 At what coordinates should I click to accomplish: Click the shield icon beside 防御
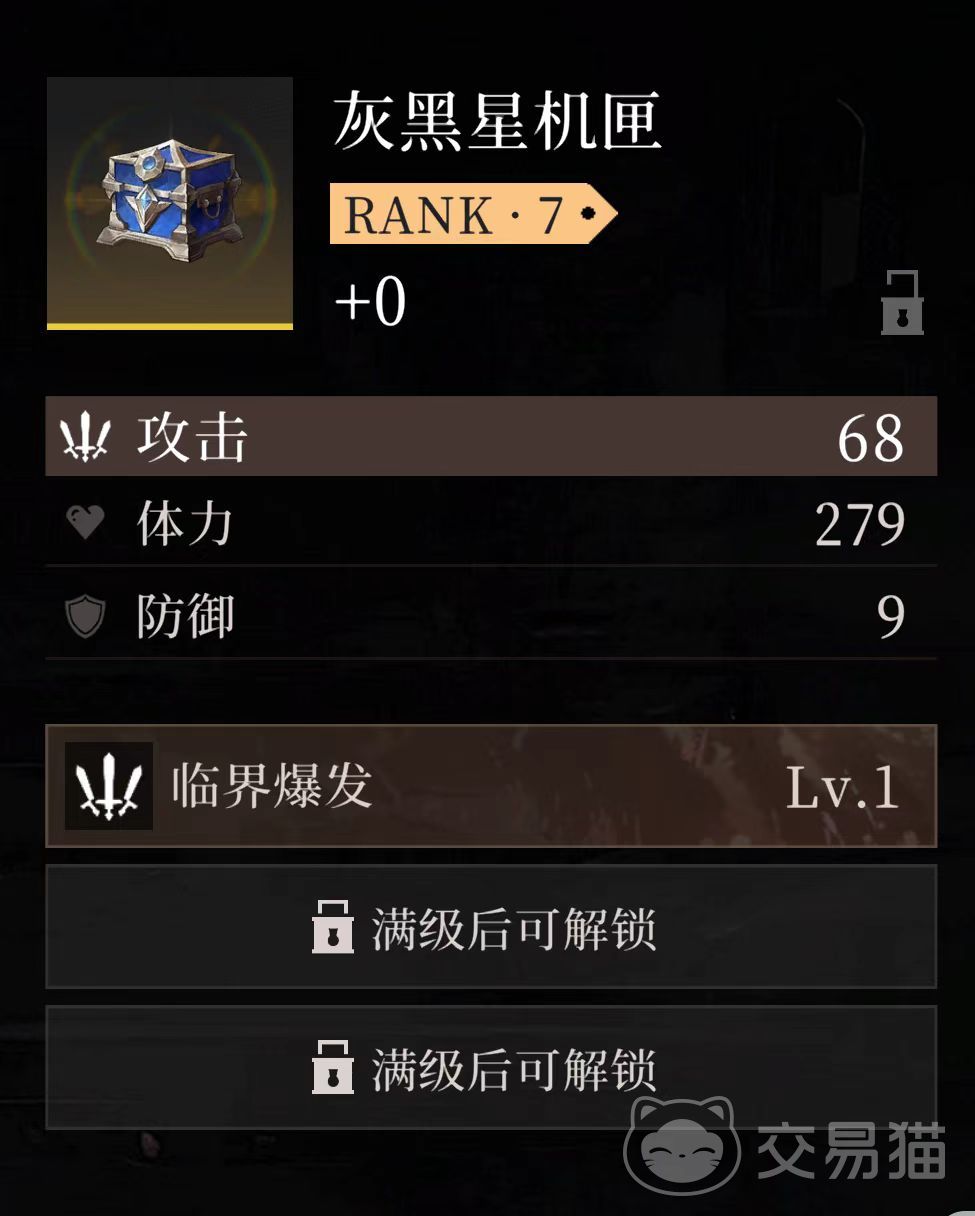(x=85, y=616)
